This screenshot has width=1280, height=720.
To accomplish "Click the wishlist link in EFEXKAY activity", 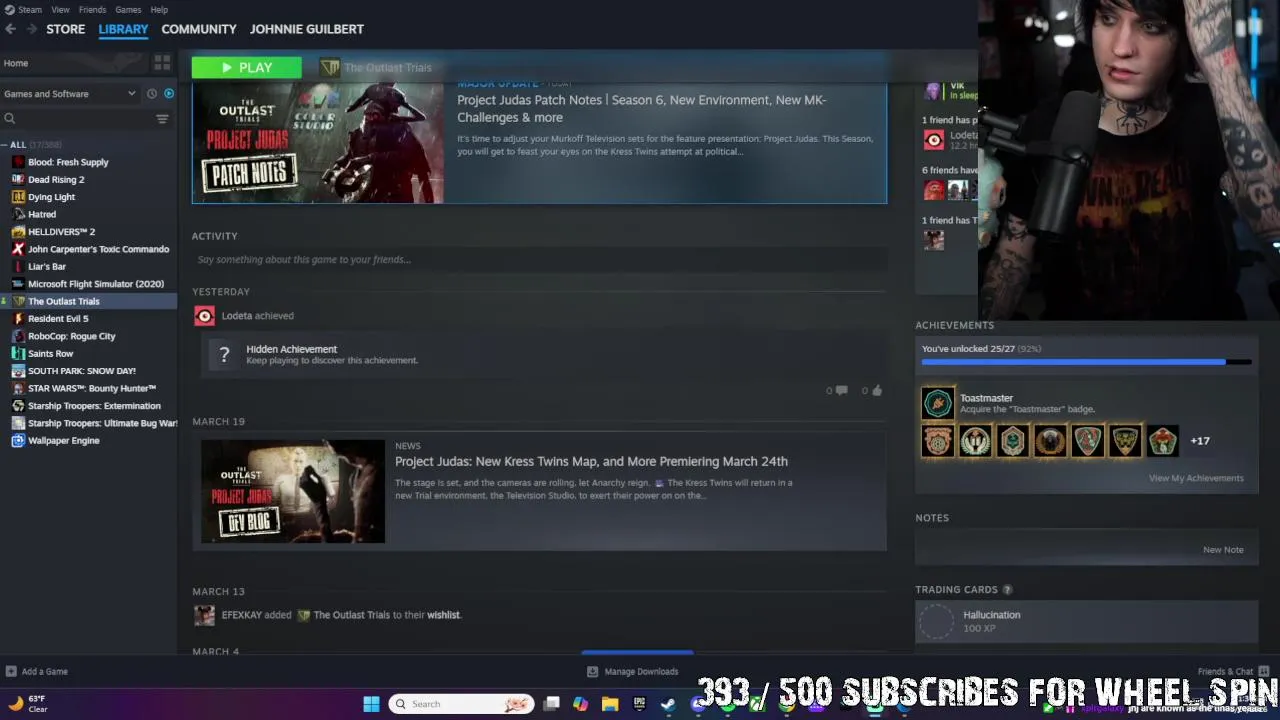I will pos(443,615).
